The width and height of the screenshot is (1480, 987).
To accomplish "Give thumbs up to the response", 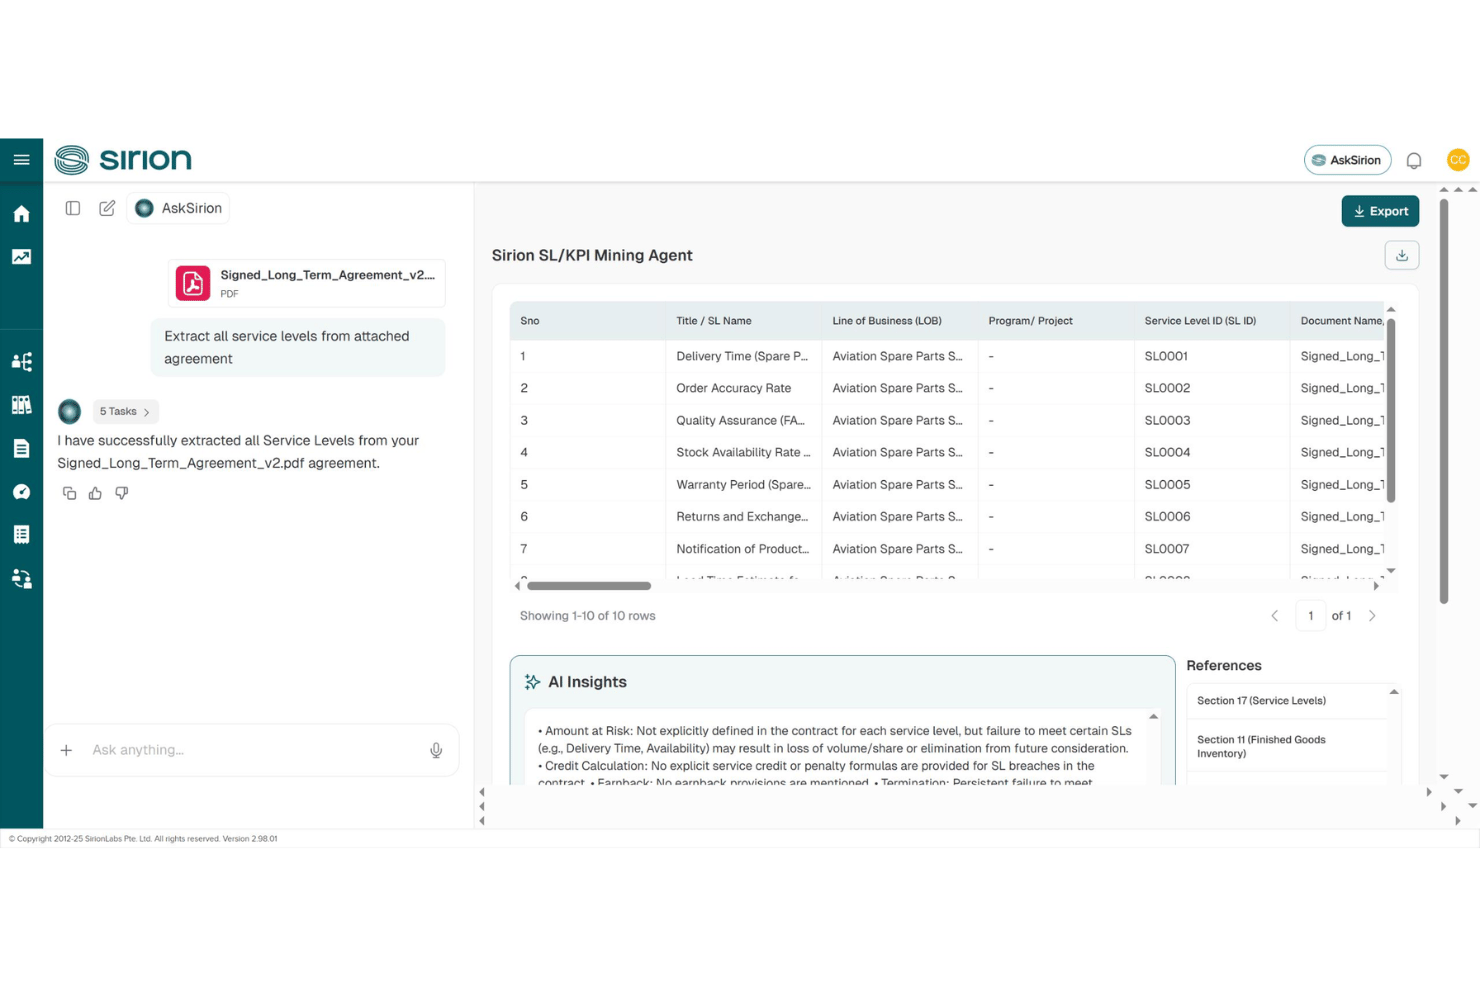I will pos(95,493).
